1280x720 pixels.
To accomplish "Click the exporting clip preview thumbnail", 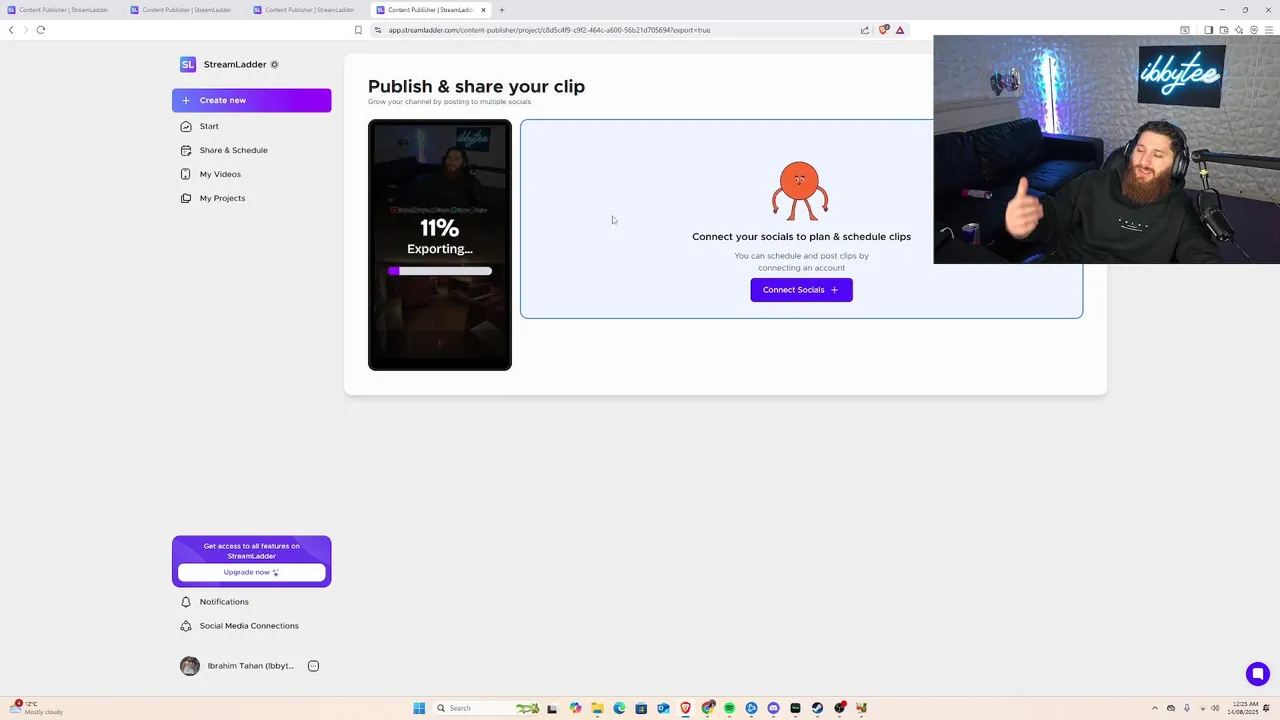I will (x=440, y=245).
